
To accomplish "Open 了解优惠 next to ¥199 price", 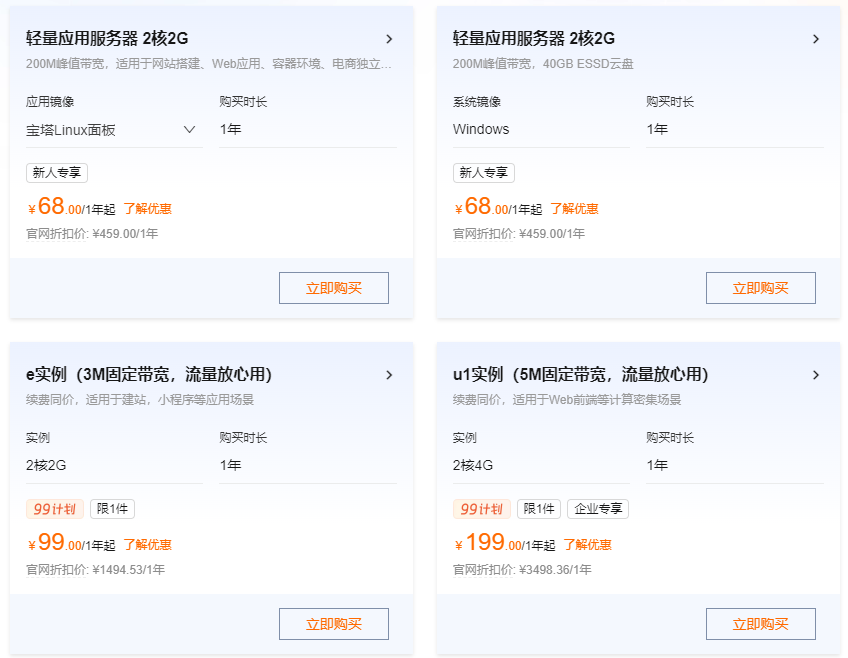I will pyautogui.click(x=589, y=544).
